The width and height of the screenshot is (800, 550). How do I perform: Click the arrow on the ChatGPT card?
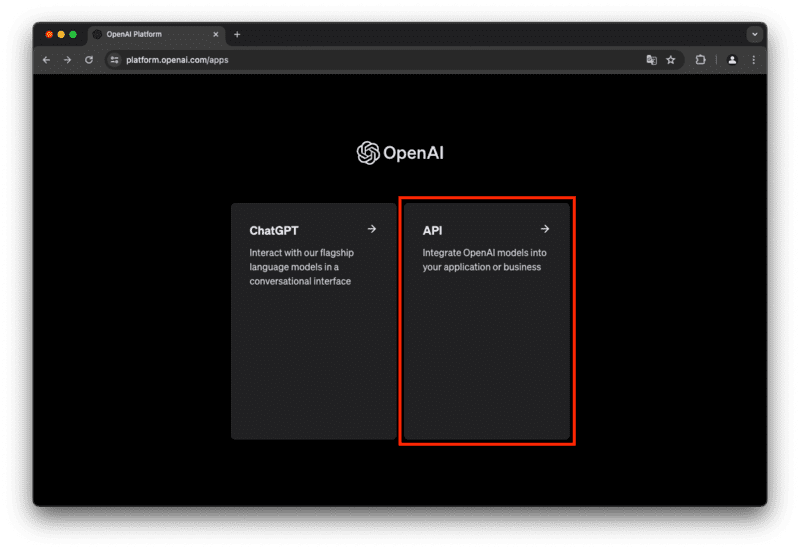point(372,229)
